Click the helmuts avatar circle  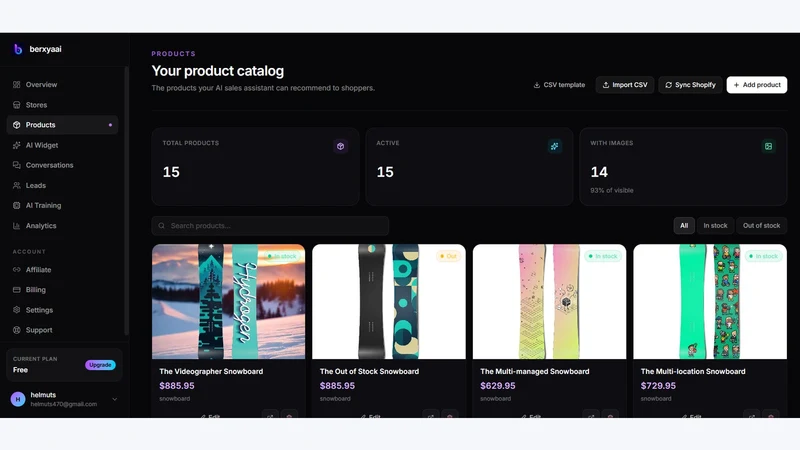18,399
